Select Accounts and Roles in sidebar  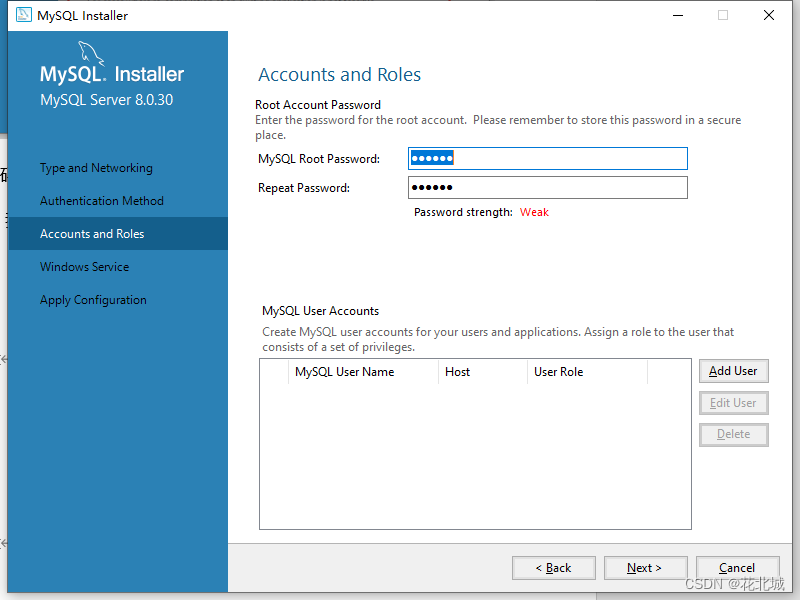(118, 234)
